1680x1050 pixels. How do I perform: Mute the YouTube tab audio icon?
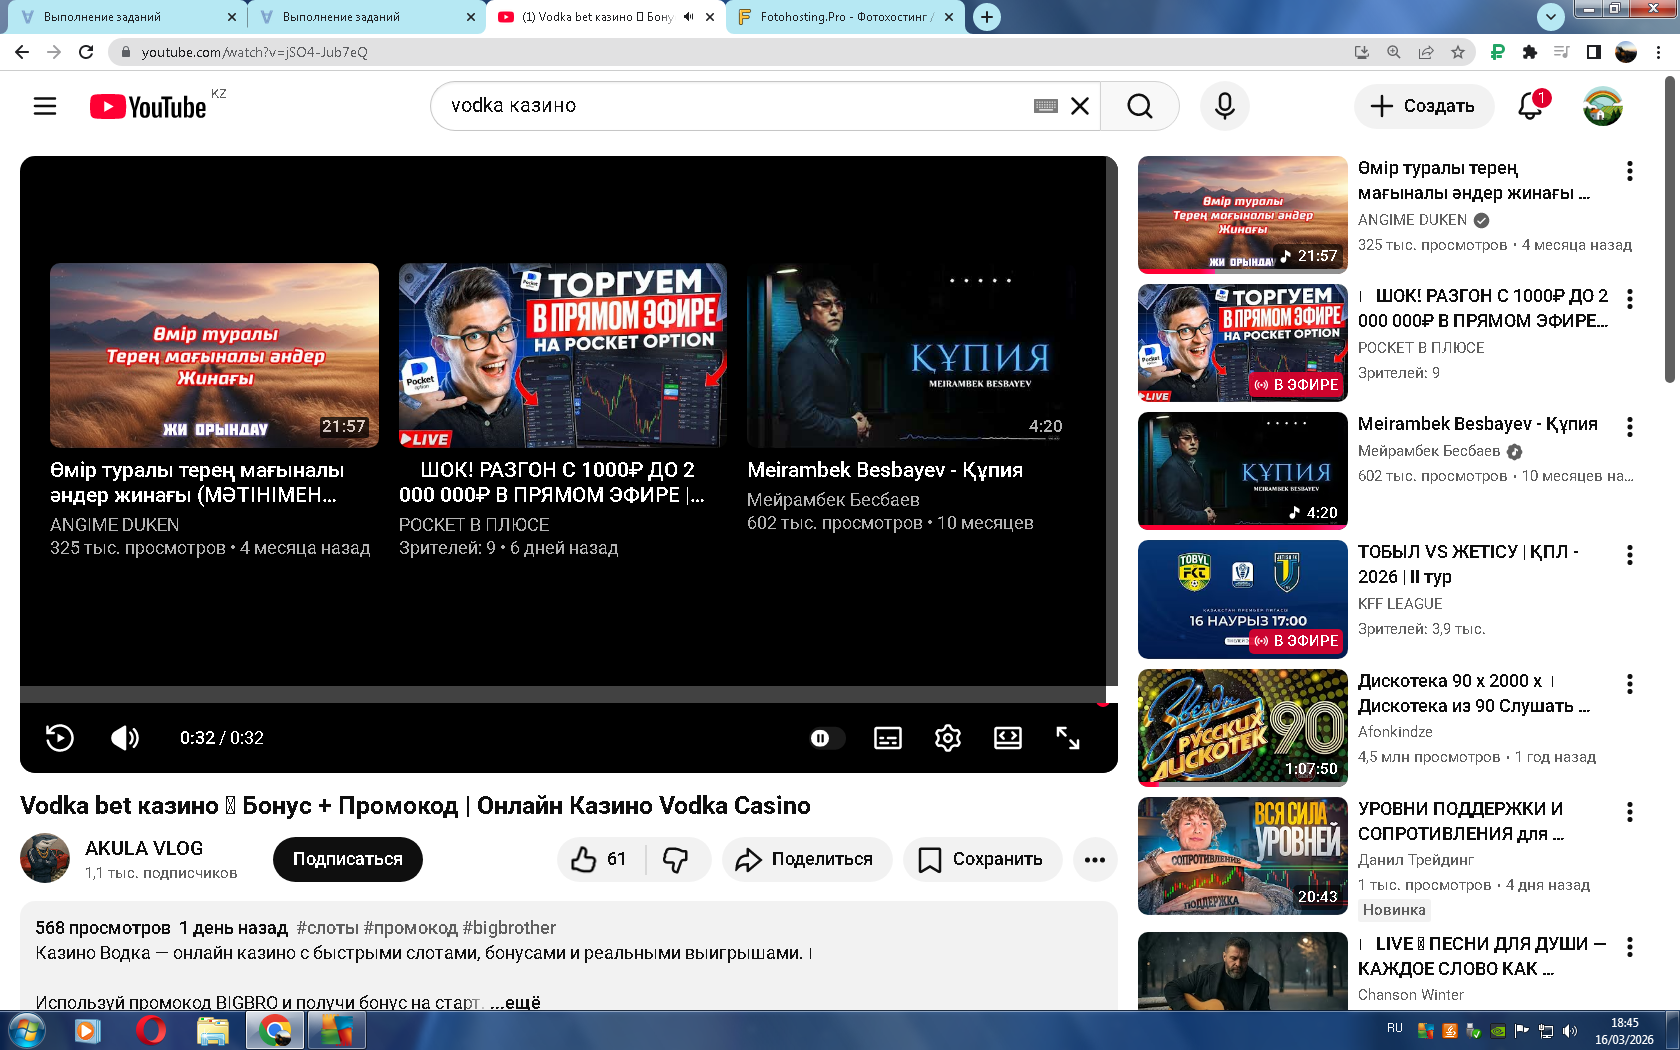688,17
